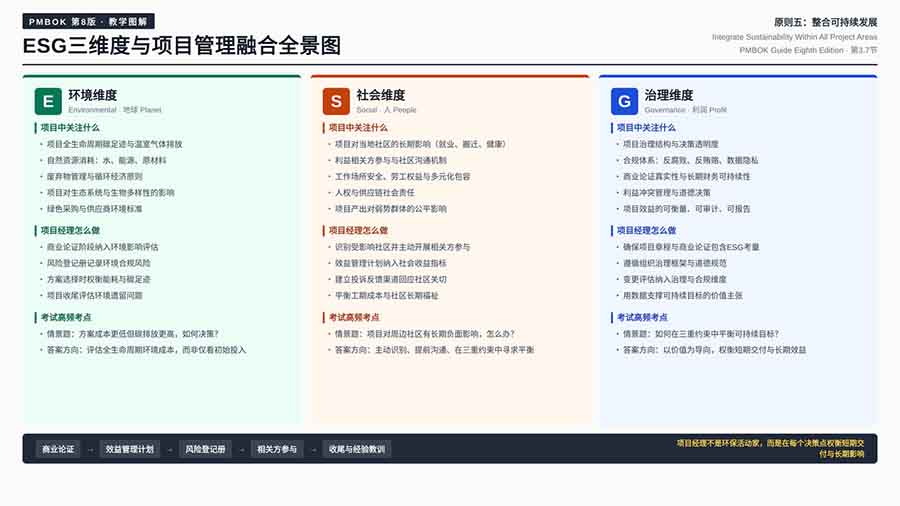Click the bullet 项目对生态系统与生物多样性的影响

tap(111, 192)
